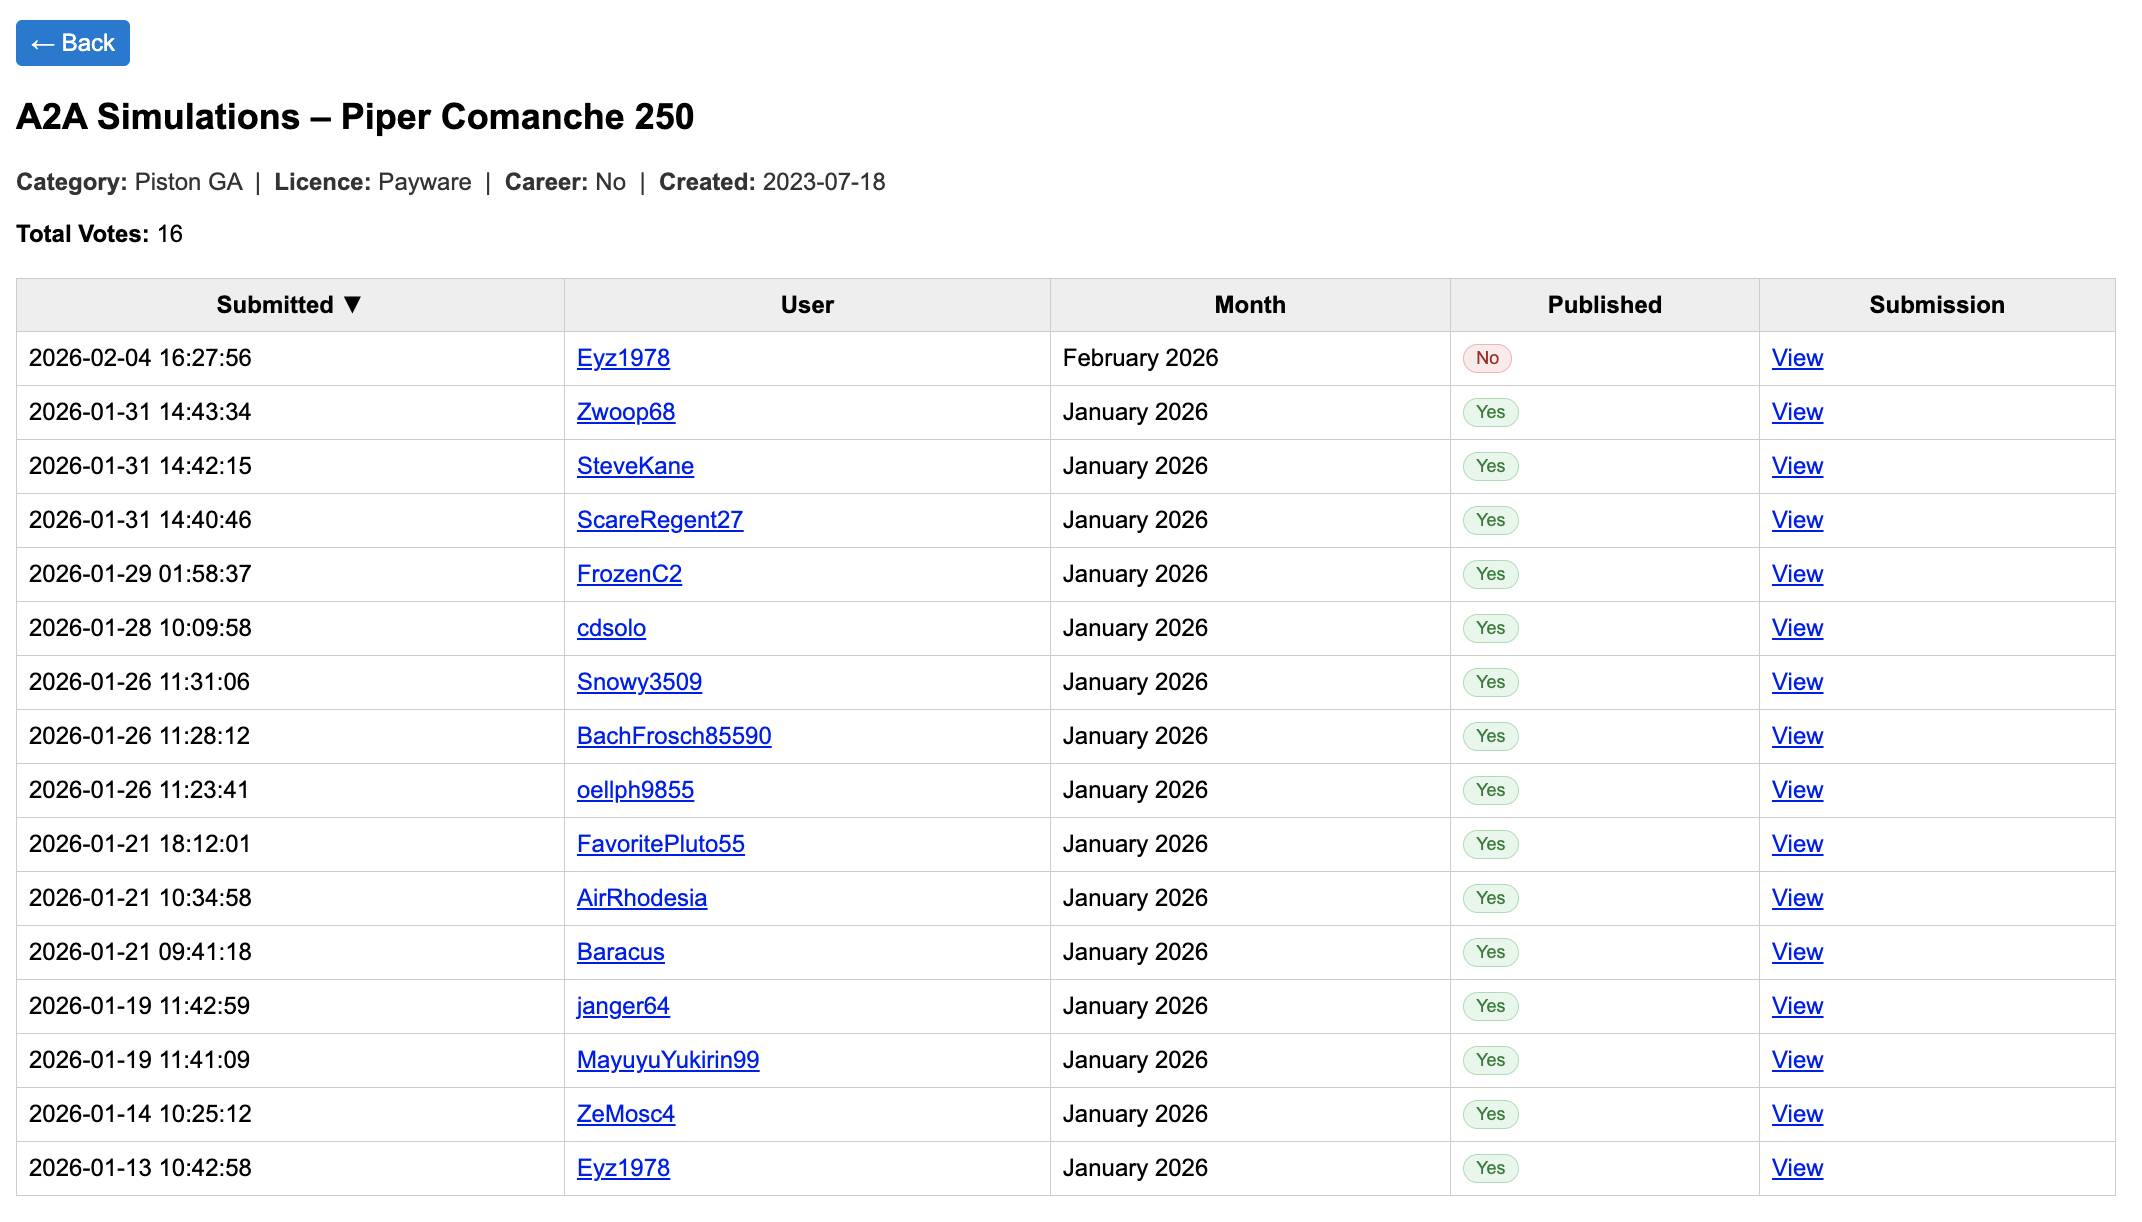Click Yes badge in Zwoop68 row
The height and width of the screenshot is (1222, 2142).
coord(1490,412)
